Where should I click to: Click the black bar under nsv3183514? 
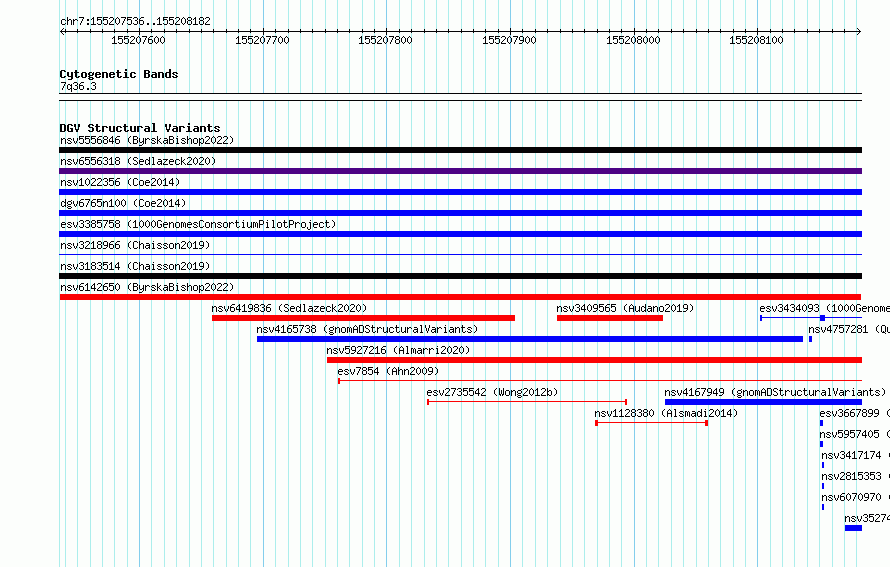coord(460,276)
